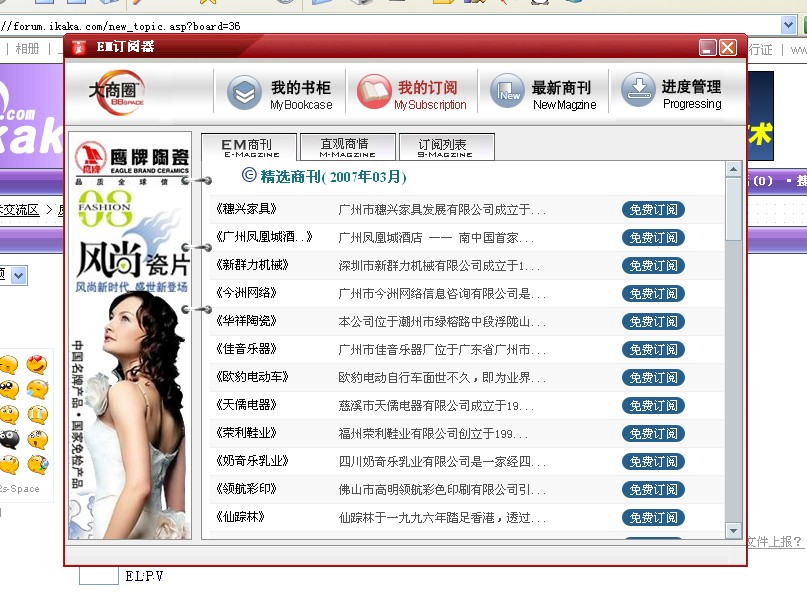Select magazine title 《佳音乐器》
807x596 pixels.
coord(247,348)
